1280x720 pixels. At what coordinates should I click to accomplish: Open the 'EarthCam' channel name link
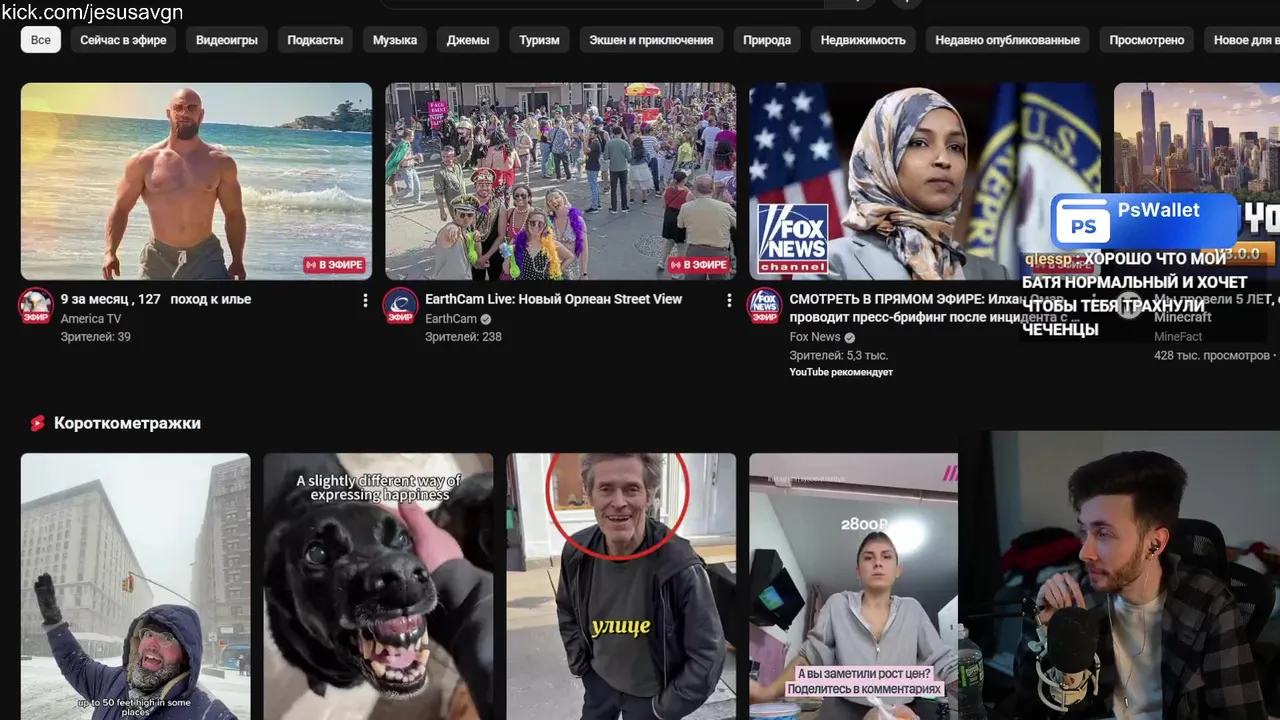click(x=451, y=319)
